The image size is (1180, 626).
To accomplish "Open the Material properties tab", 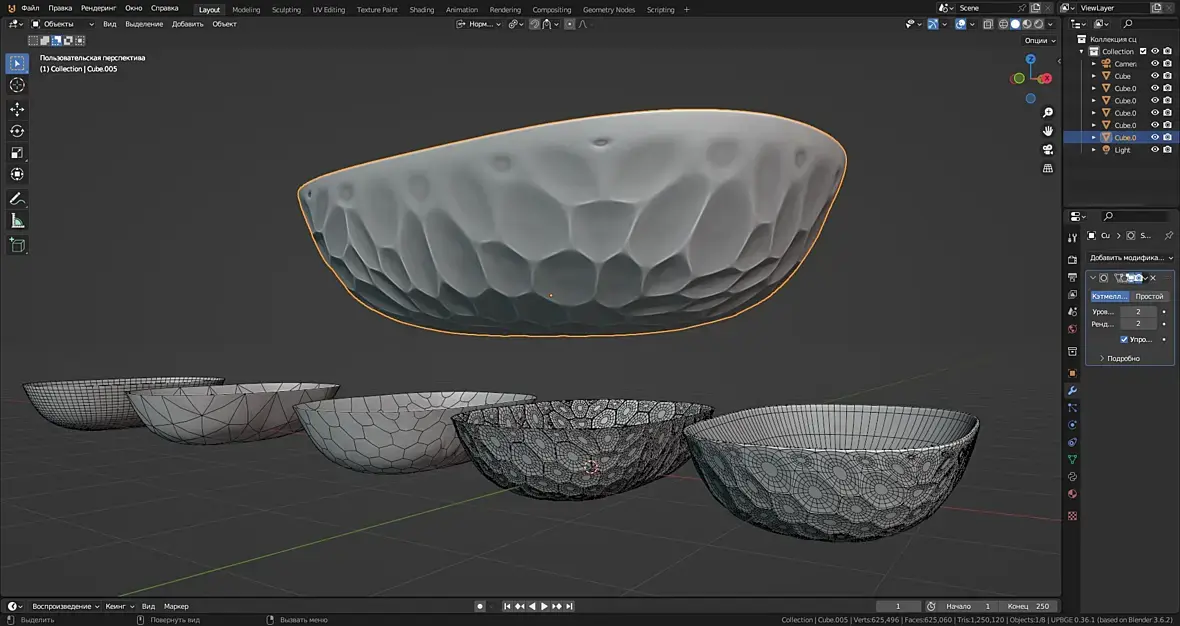I will [1072, 494].
